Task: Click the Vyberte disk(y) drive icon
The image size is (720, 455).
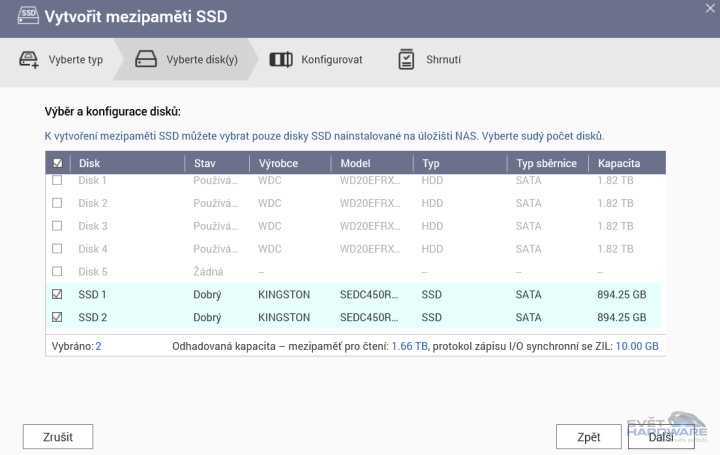Action: pyautogui.click(x=146, y=59)
